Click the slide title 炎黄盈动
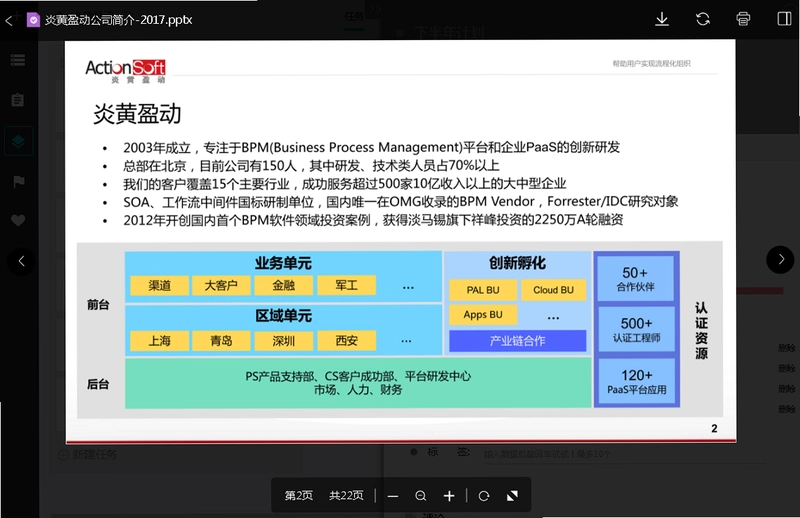This screenshot has height=518, width=800. 137,114
